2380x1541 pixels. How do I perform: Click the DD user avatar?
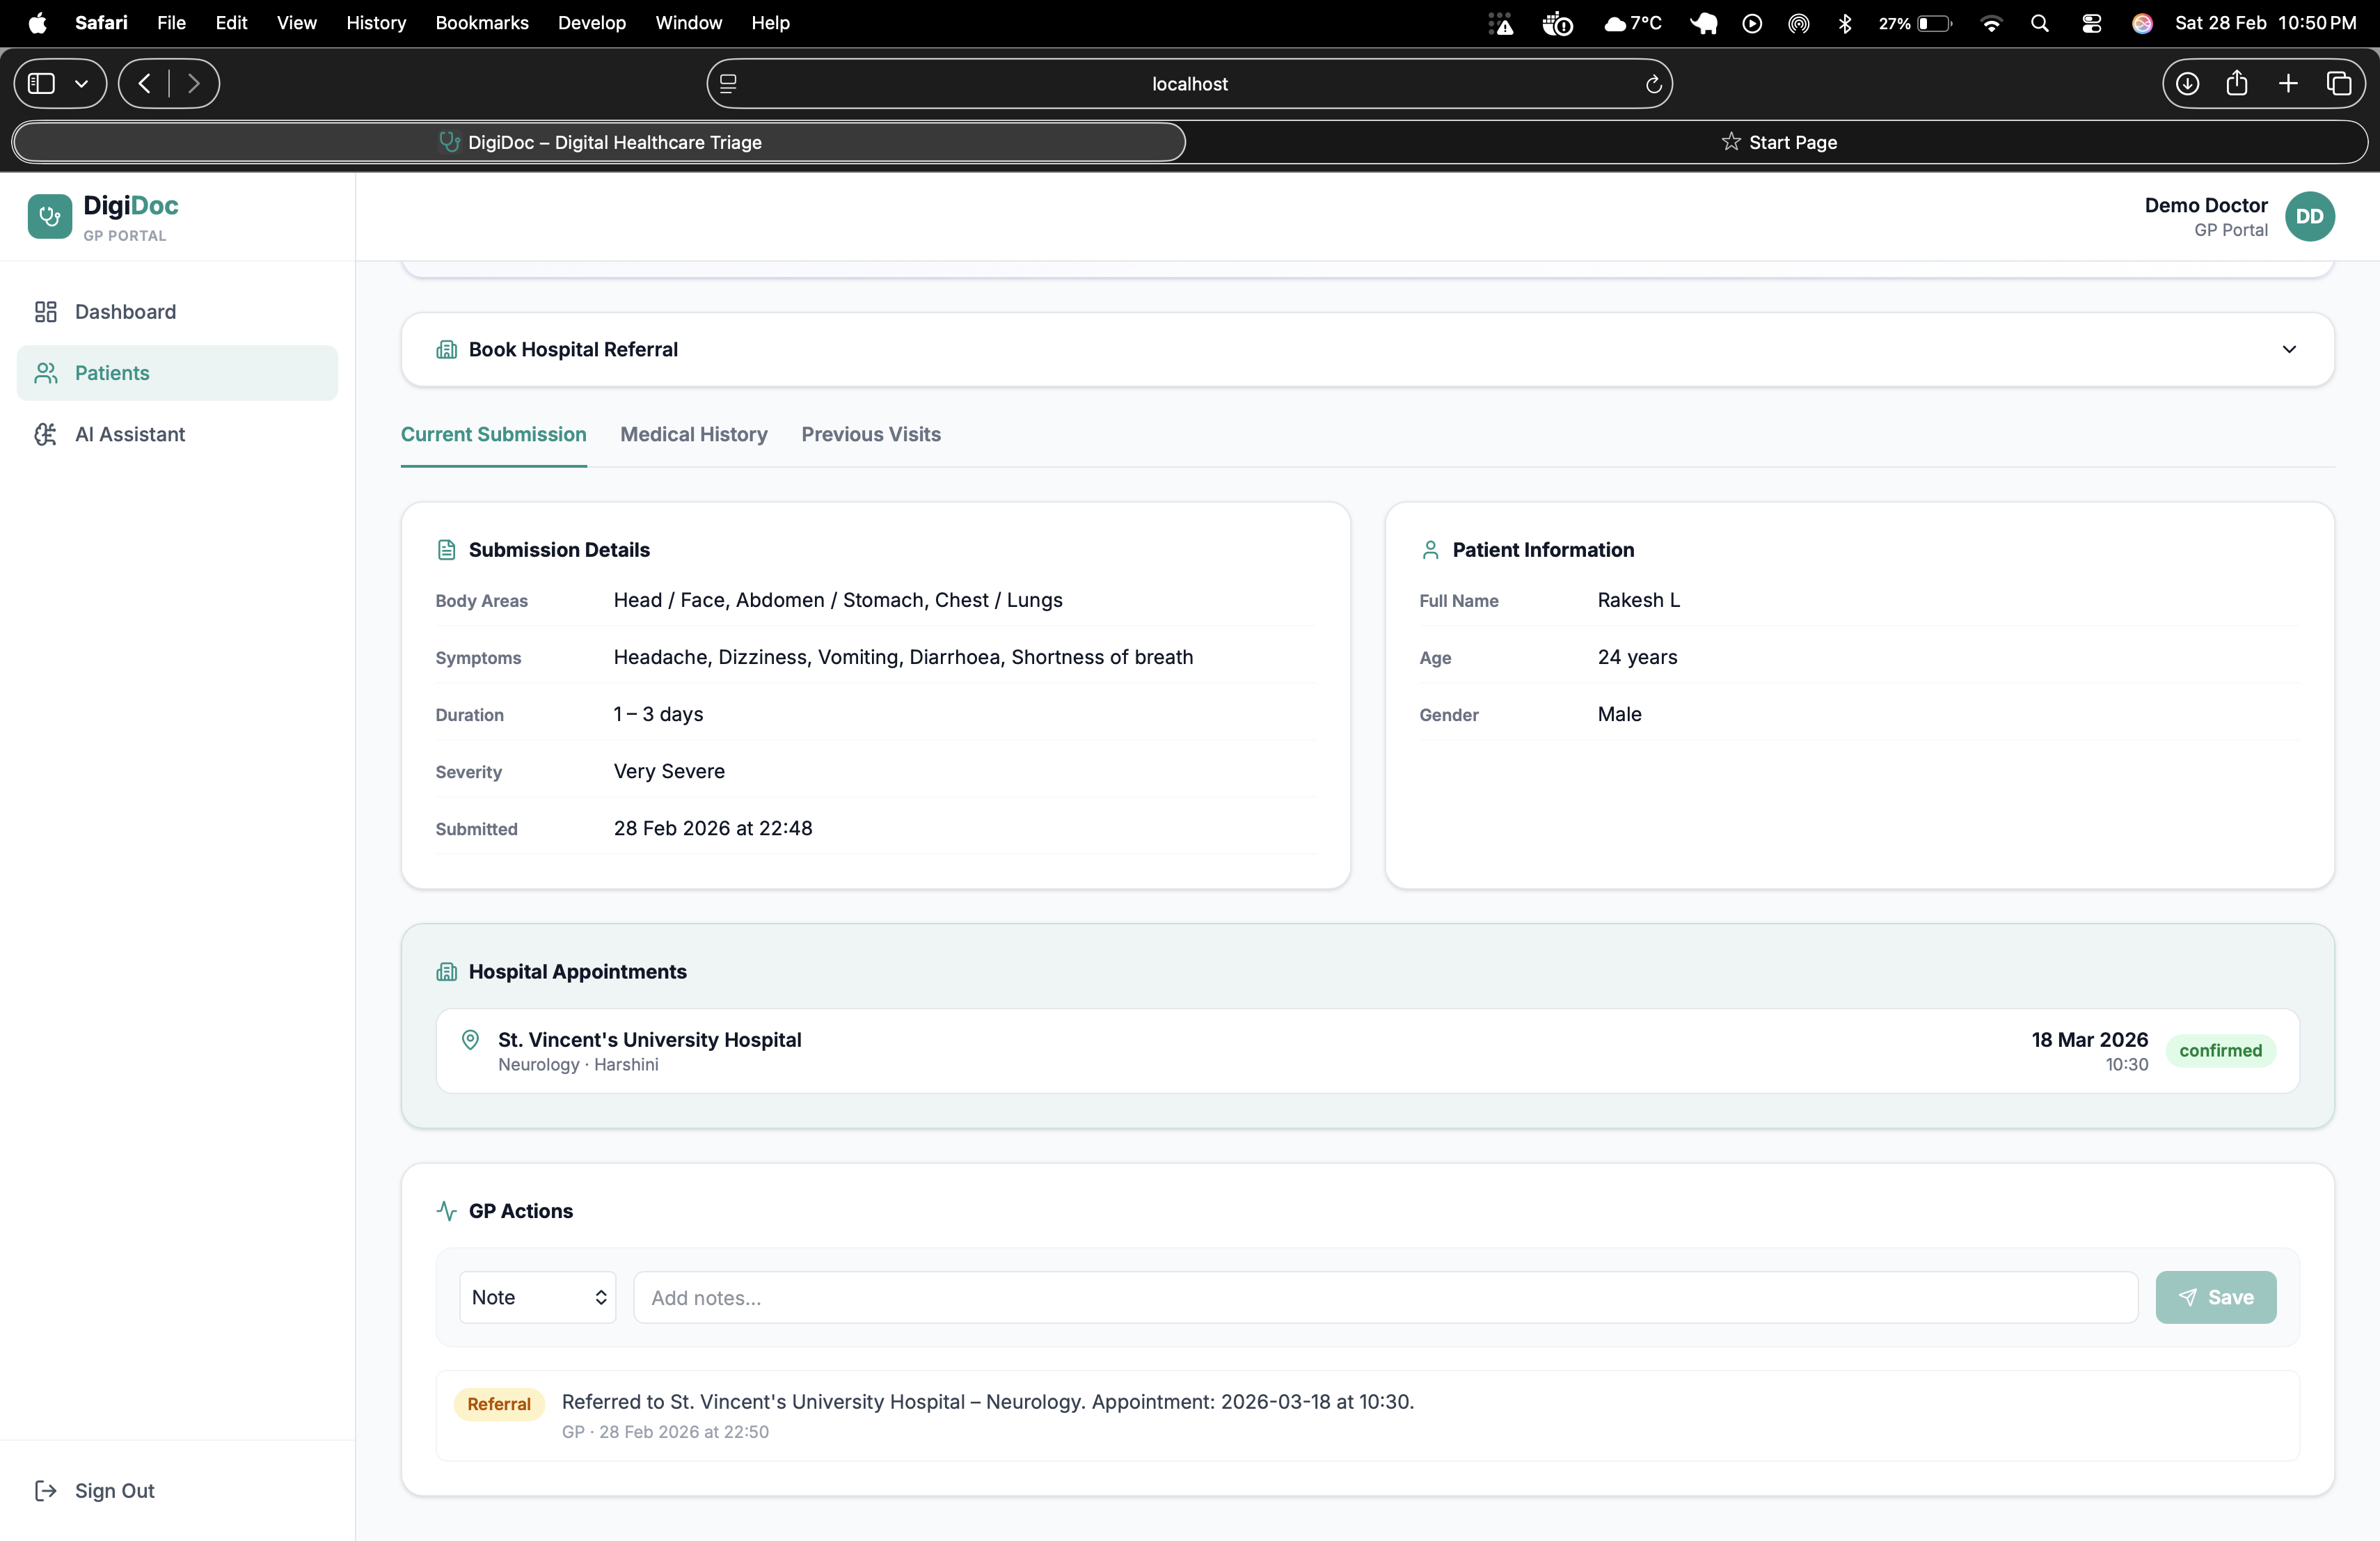coord(2309,216)
